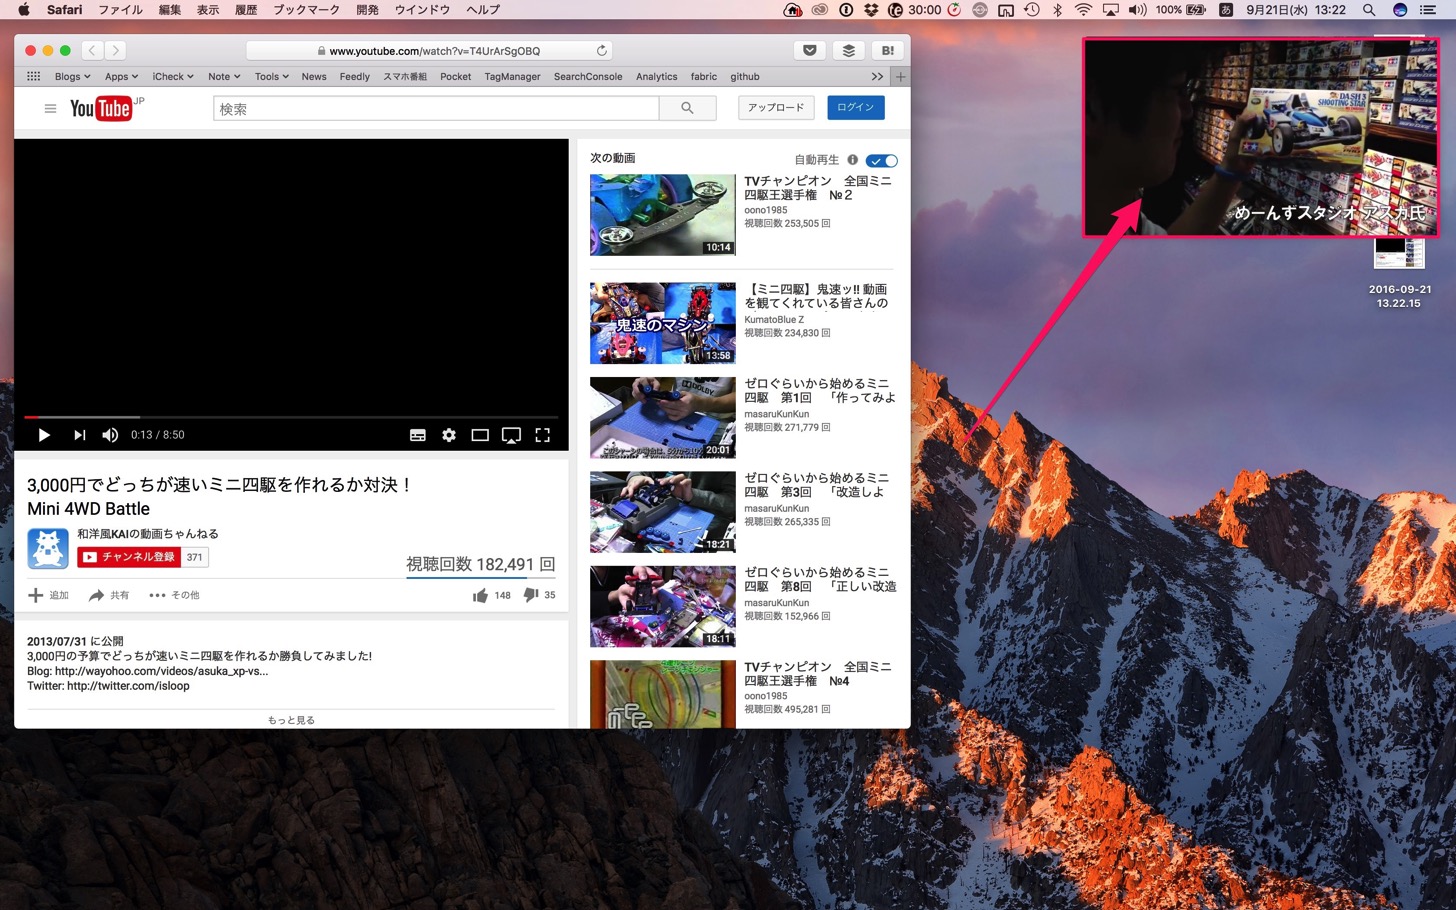Viewport: 1456px width, 910px height.
Task: Open the ブックマーク menu
Action: click(x=307, y=10)
